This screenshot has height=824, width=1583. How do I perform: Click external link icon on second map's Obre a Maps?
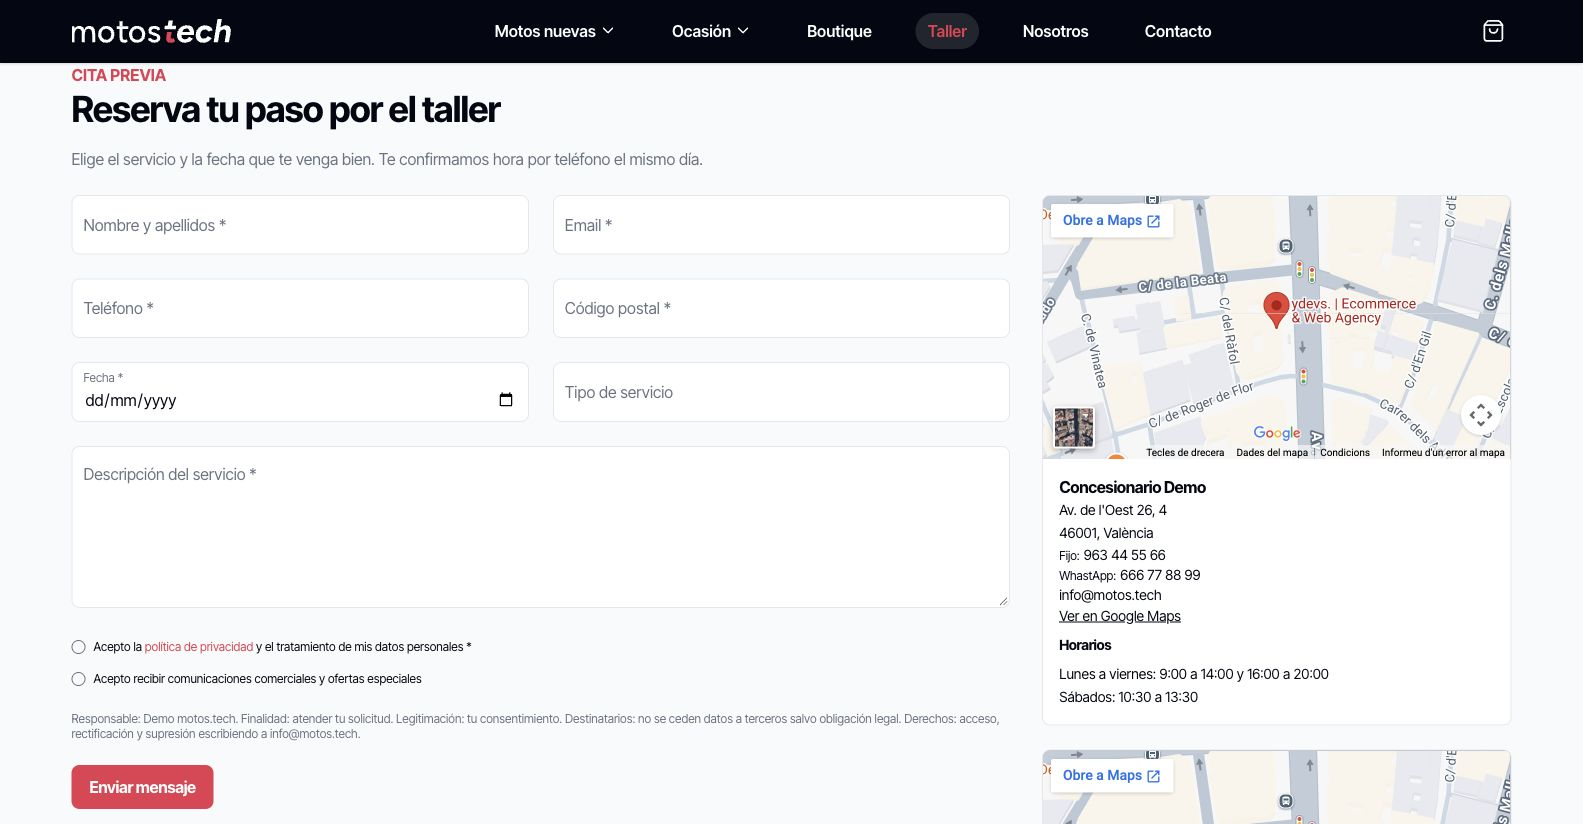[1154, 776]
